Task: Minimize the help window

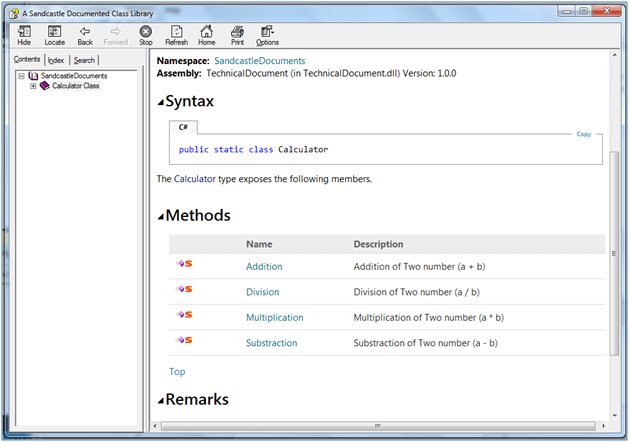Action: [567, 12]
